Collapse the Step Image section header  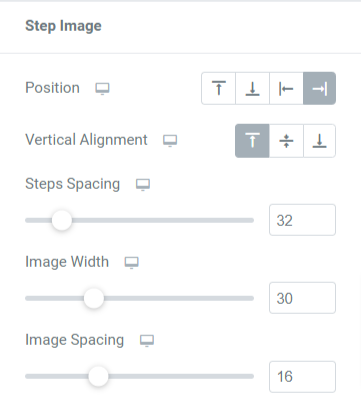coord(180,26)
